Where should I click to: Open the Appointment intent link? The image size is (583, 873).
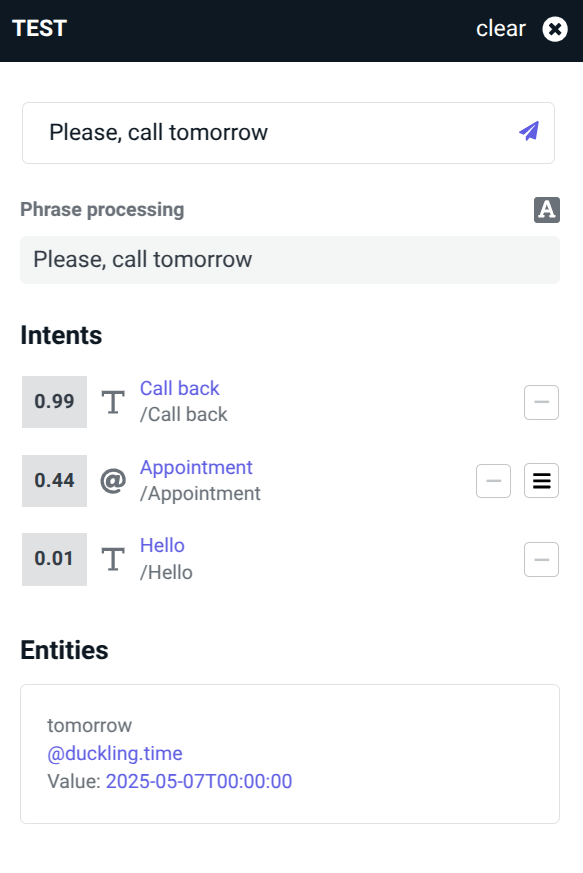pos(196,467)
